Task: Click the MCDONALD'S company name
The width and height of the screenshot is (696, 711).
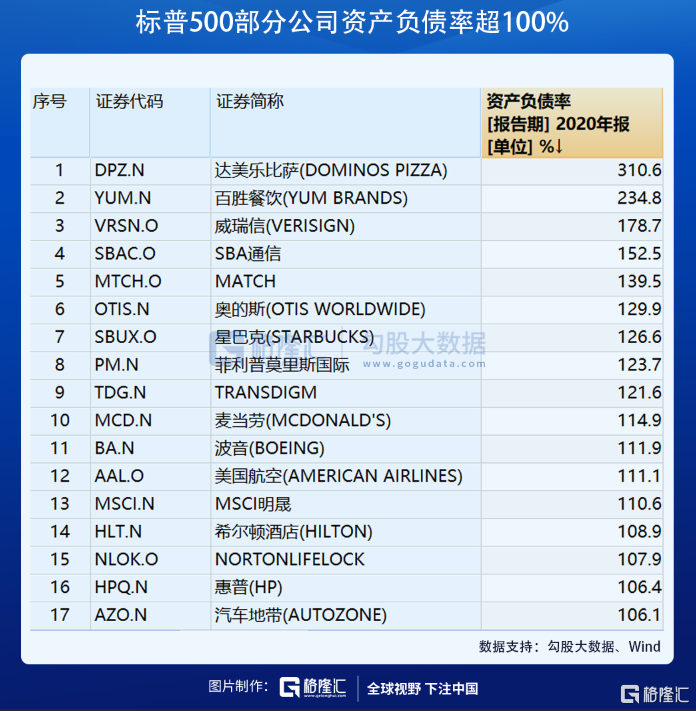Action: [x=302, y=421]
